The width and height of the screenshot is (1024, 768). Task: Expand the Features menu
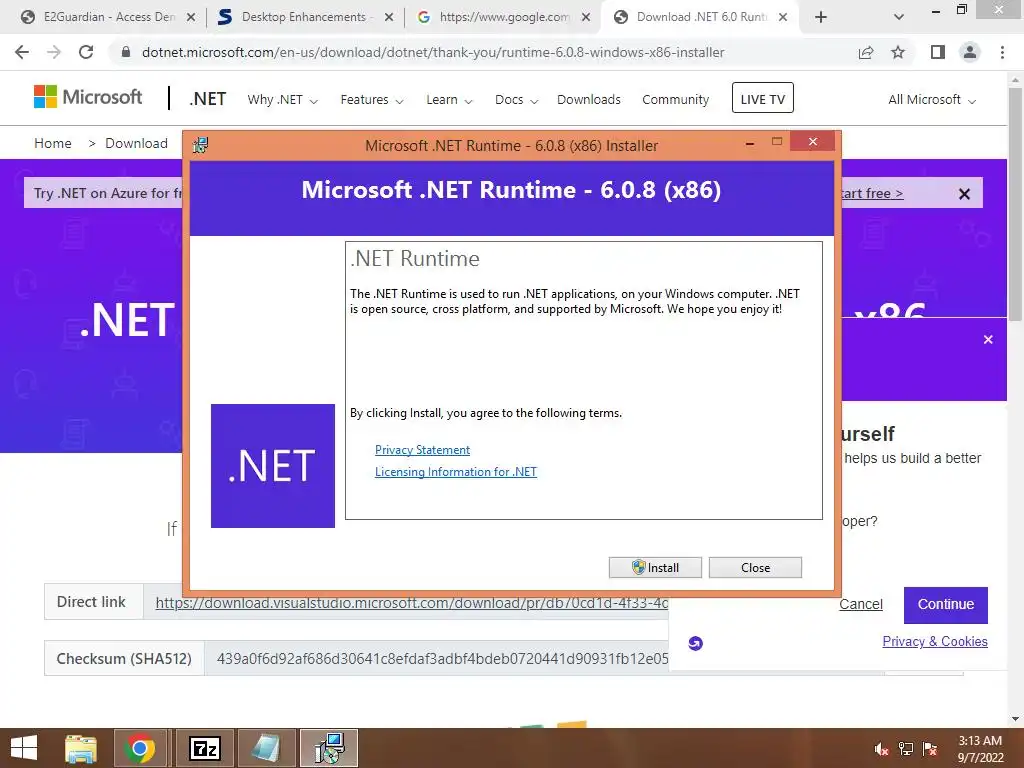click(372, 100)
